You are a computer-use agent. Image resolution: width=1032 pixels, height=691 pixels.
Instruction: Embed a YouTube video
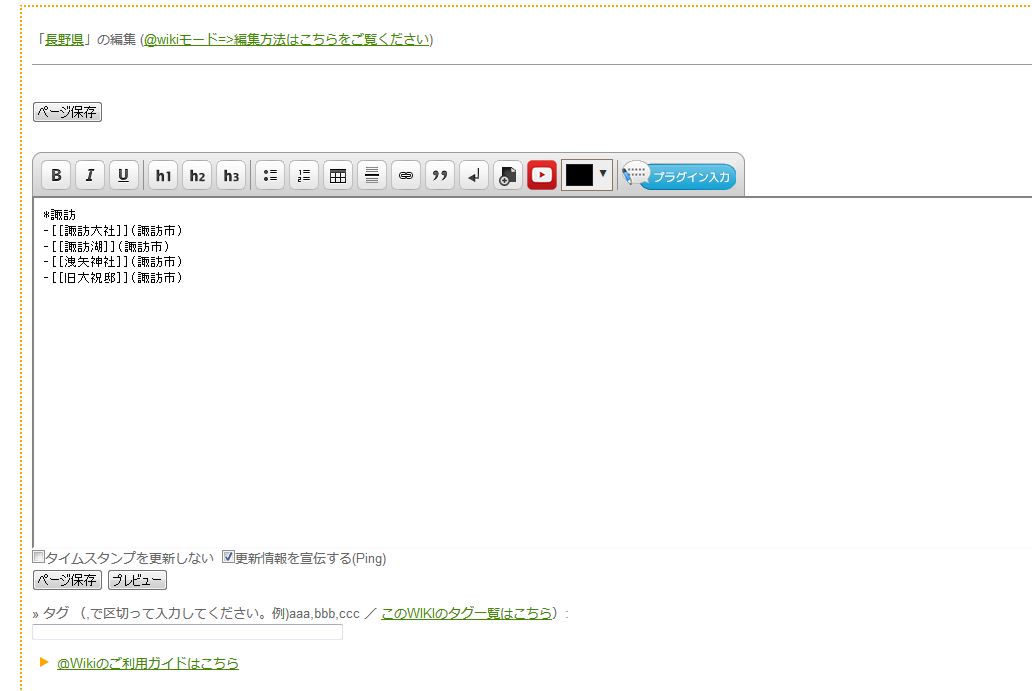click(542, 176)
